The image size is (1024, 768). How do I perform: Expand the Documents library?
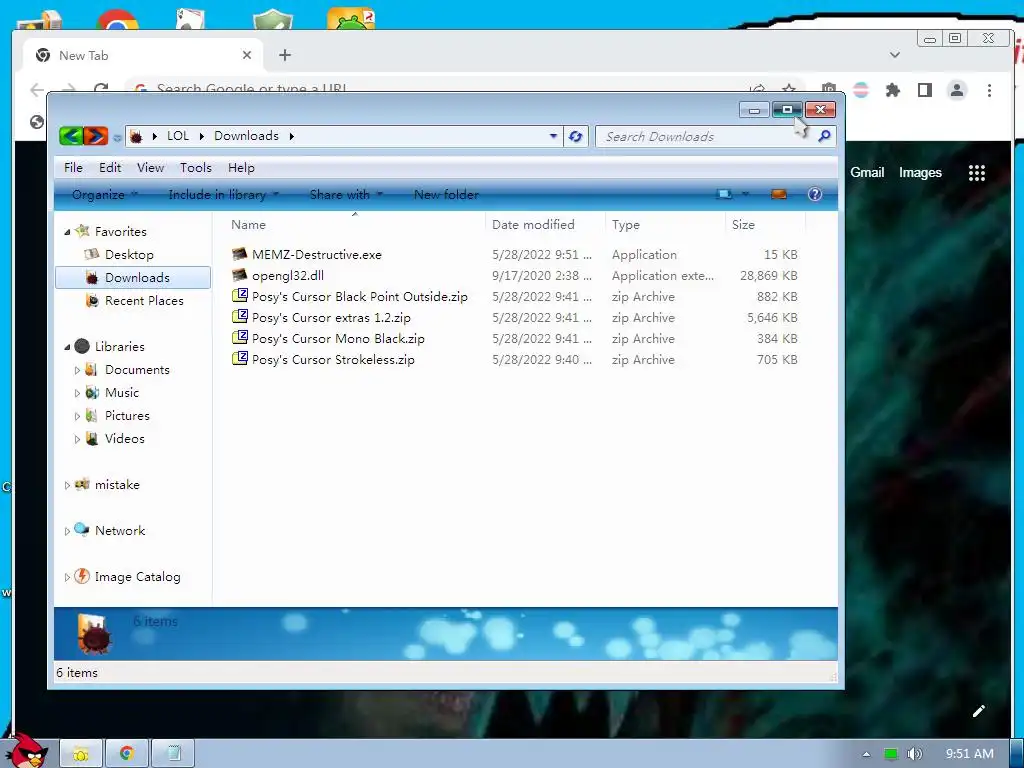click(x=77, y=370)
